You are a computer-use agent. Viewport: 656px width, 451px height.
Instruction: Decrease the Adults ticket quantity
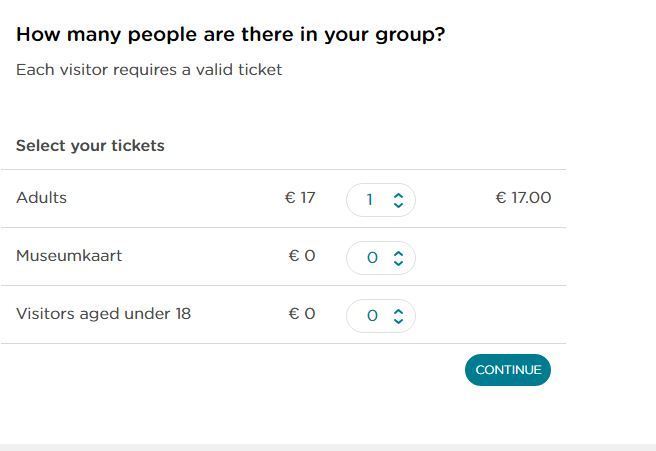tap(398, 205)
